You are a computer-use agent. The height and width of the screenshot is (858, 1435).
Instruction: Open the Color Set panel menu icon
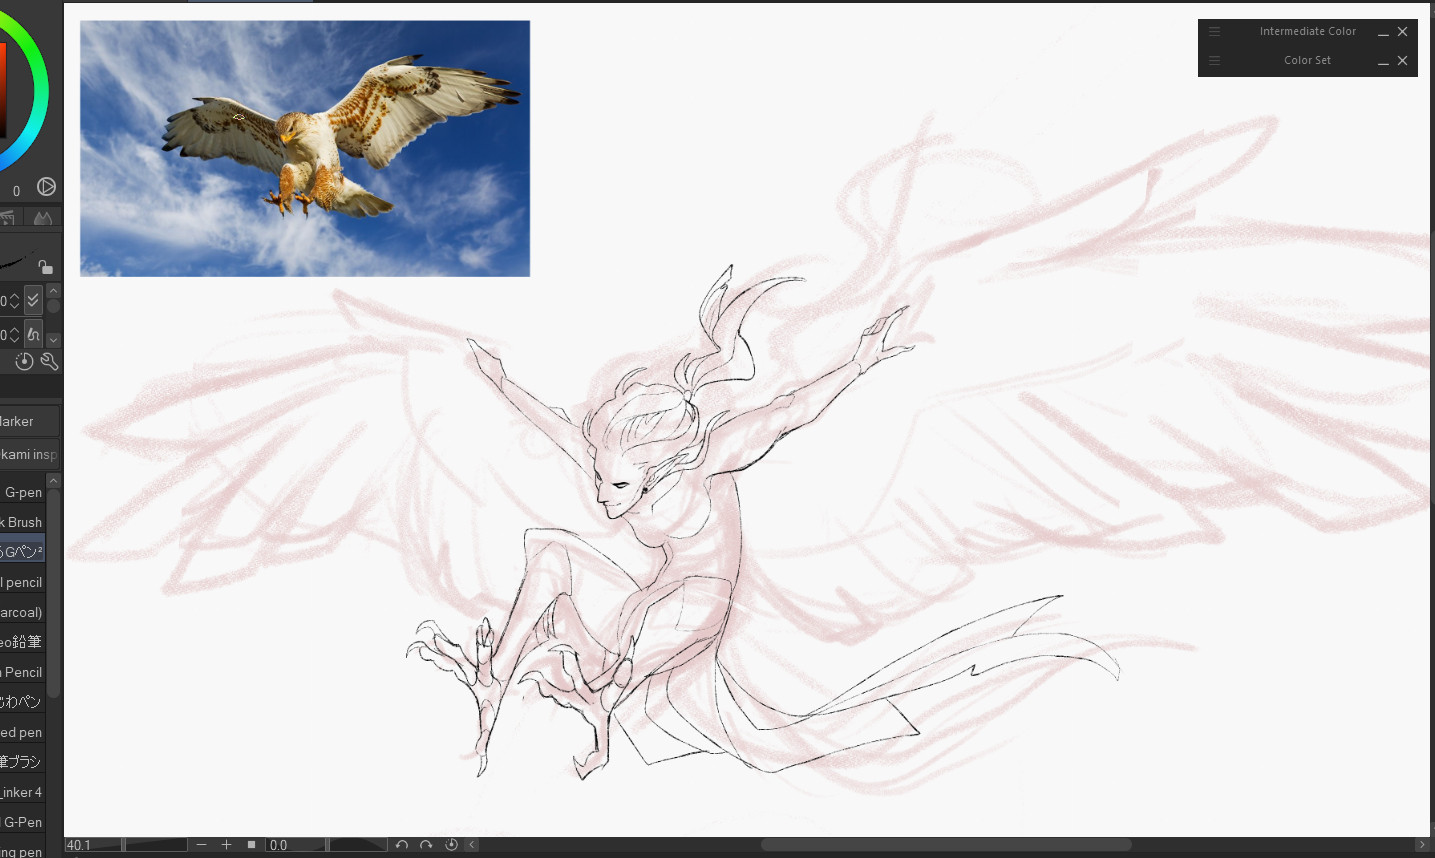pos(1214,61)
